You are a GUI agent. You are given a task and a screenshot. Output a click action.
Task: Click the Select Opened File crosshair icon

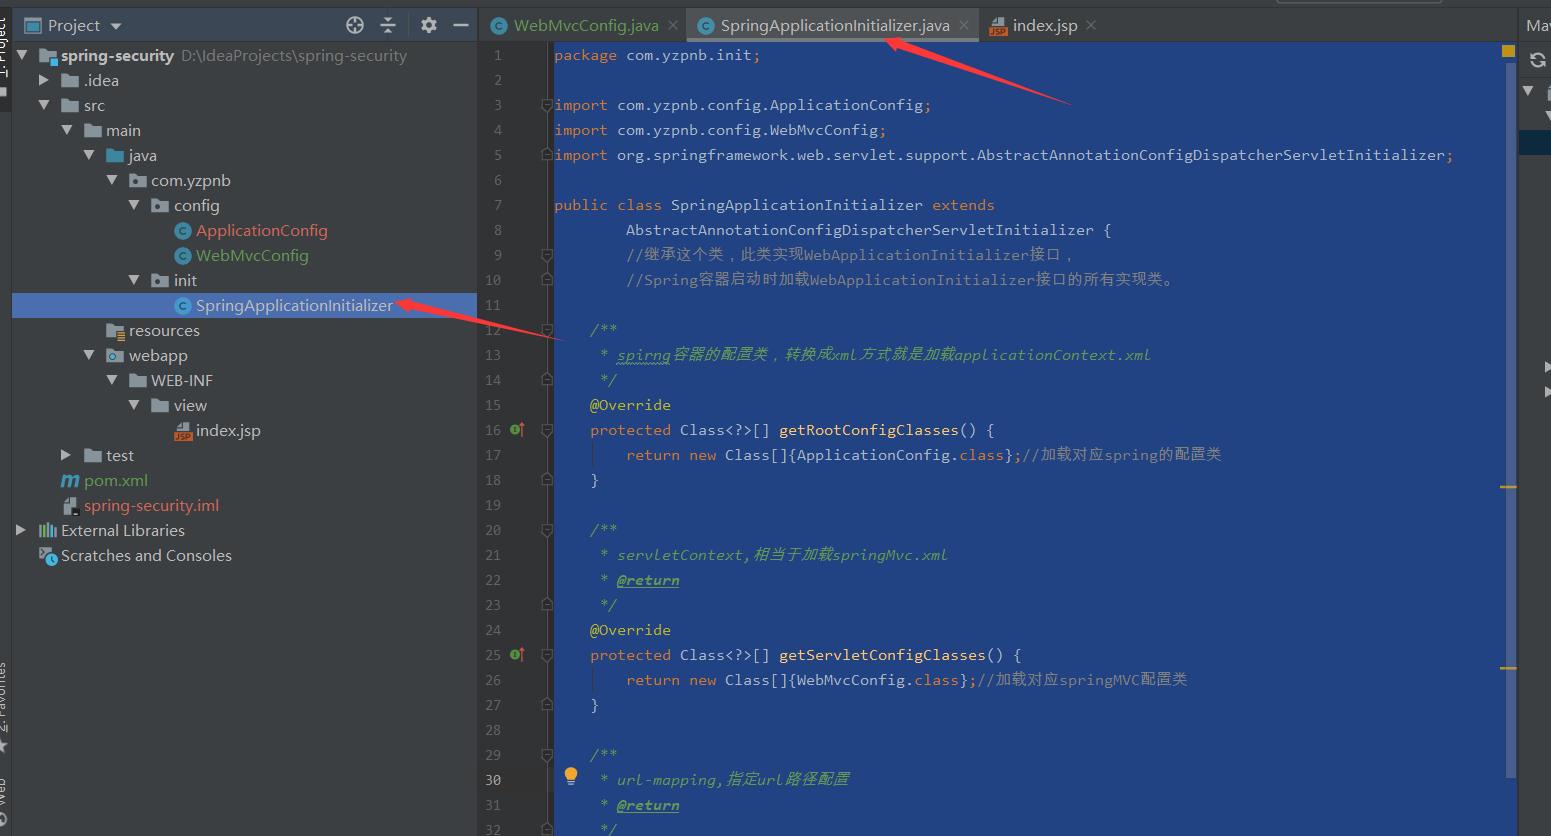[354, 24]
